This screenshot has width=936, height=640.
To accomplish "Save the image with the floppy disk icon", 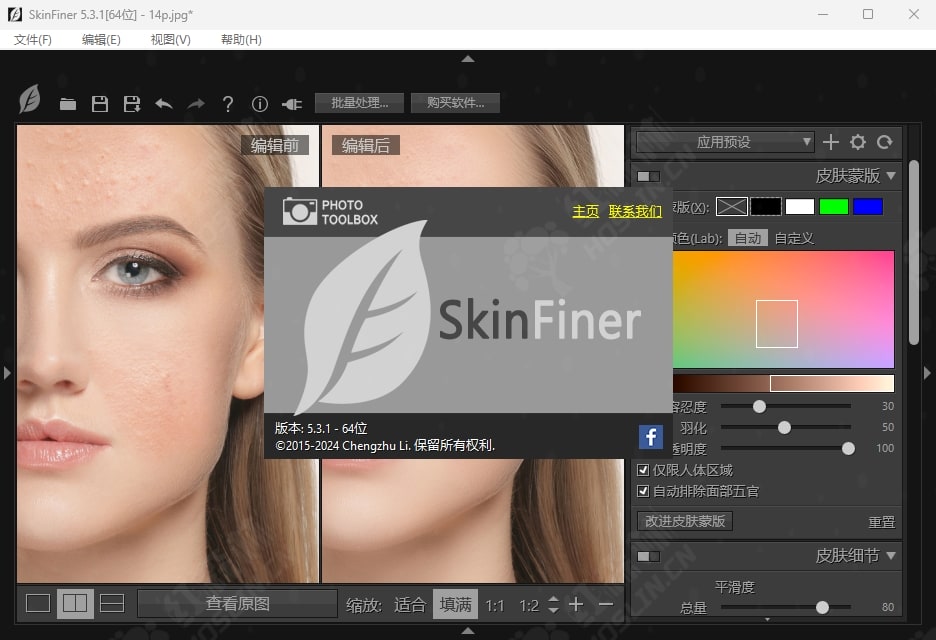I will click(x=100, y=104).
